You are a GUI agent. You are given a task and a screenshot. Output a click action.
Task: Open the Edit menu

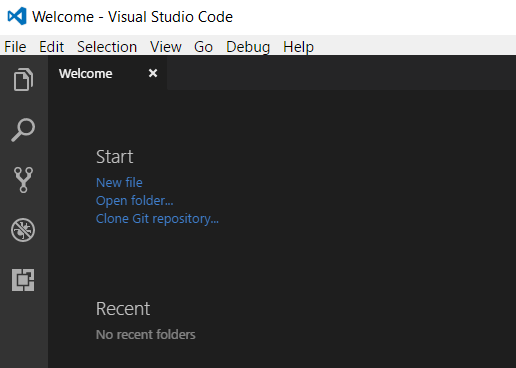[x=51, y=47]
